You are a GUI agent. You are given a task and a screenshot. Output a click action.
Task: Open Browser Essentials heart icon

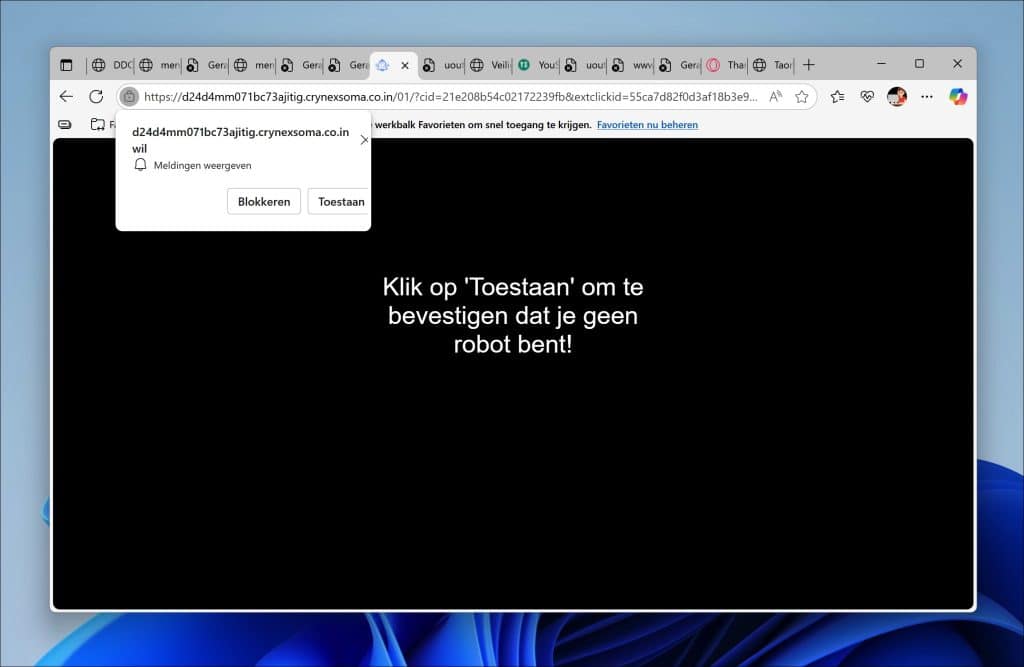pyautogui.click(x=867, y=97)
